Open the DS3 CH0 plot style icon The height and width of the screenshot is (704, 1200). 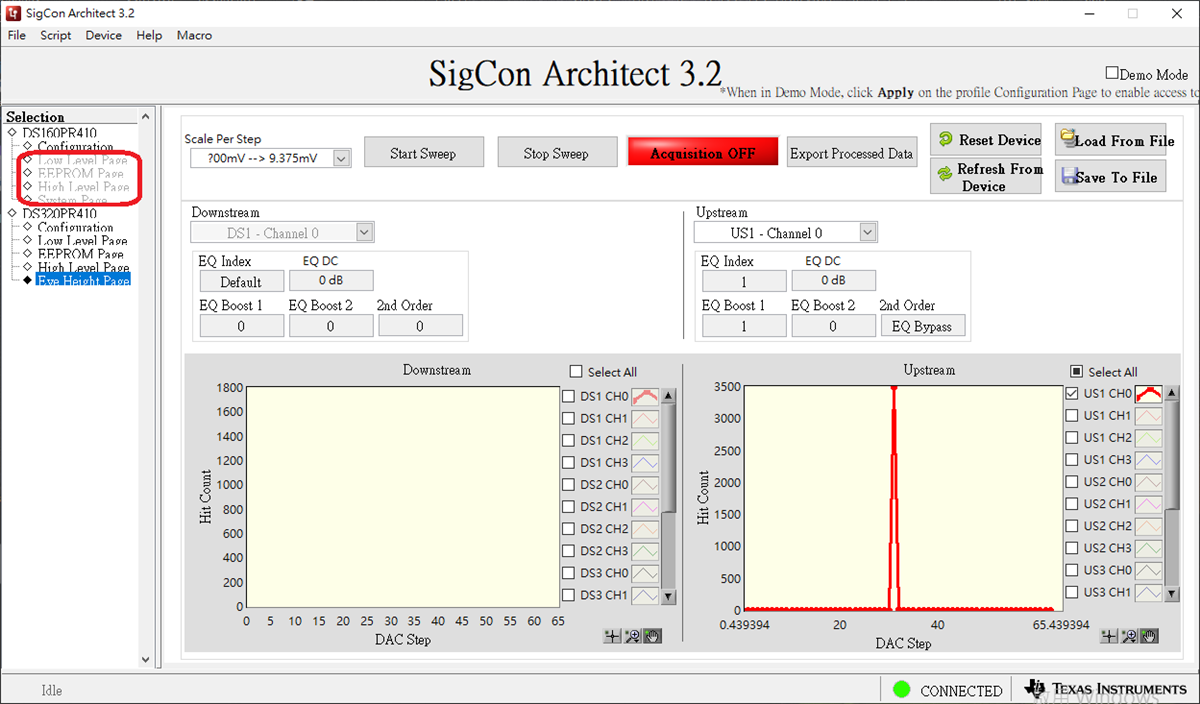point(645,572)
